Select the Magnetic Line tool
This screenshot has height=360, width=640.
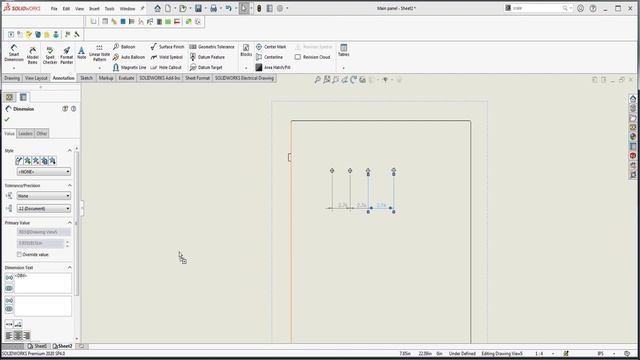coord(129,67)
